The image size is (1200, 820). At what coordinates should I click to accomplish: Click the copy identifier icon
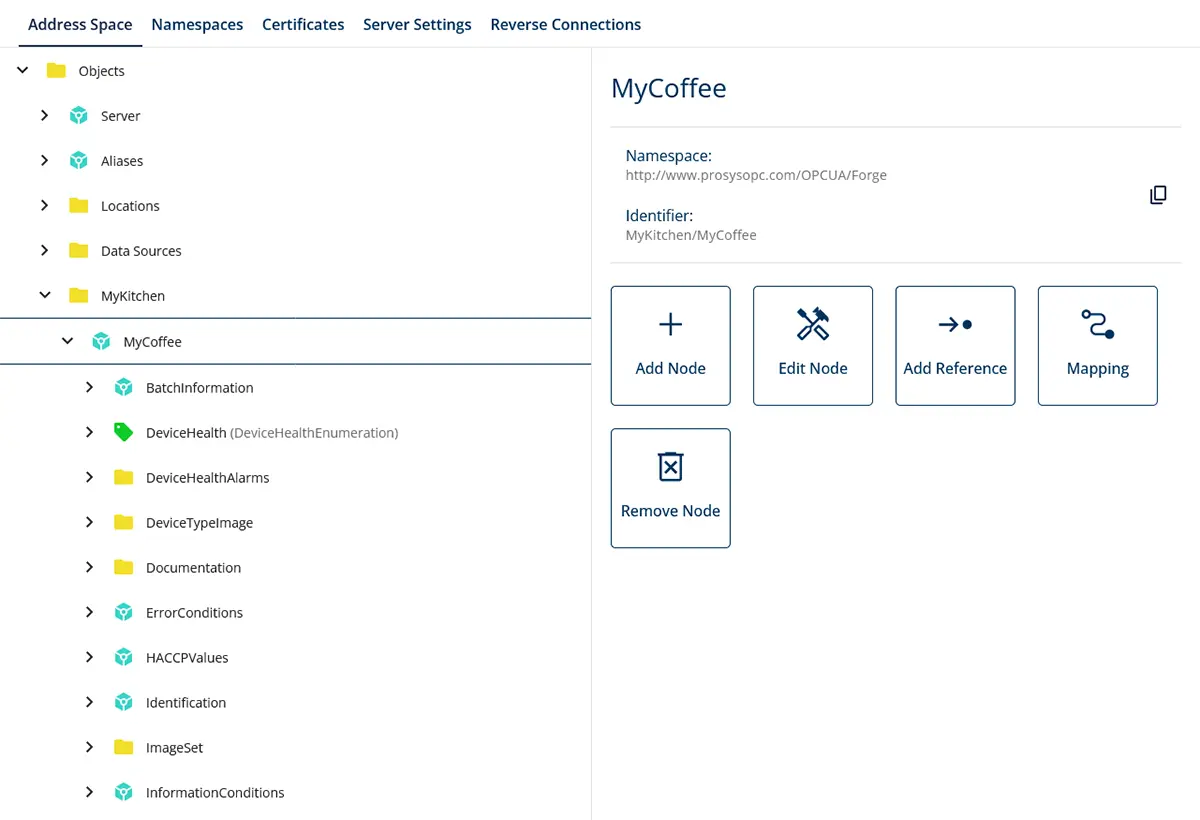point(1158,195)
